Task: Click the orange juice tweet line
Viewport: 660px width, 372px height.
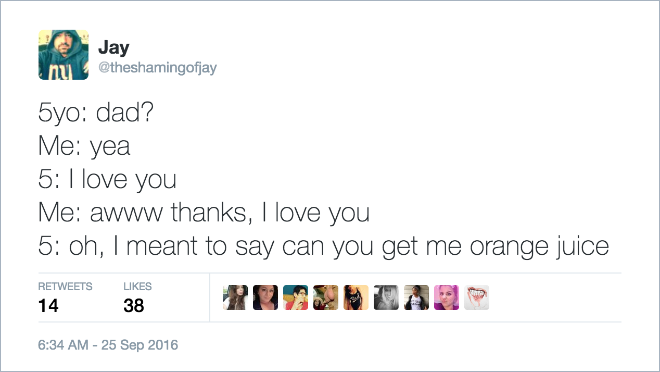Action: pos(323,247)
